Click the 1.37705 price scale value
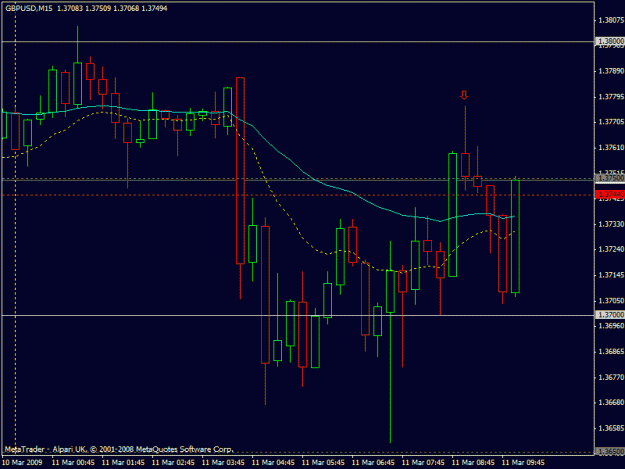This screenshot has height=469, width=625. (611, 122)
